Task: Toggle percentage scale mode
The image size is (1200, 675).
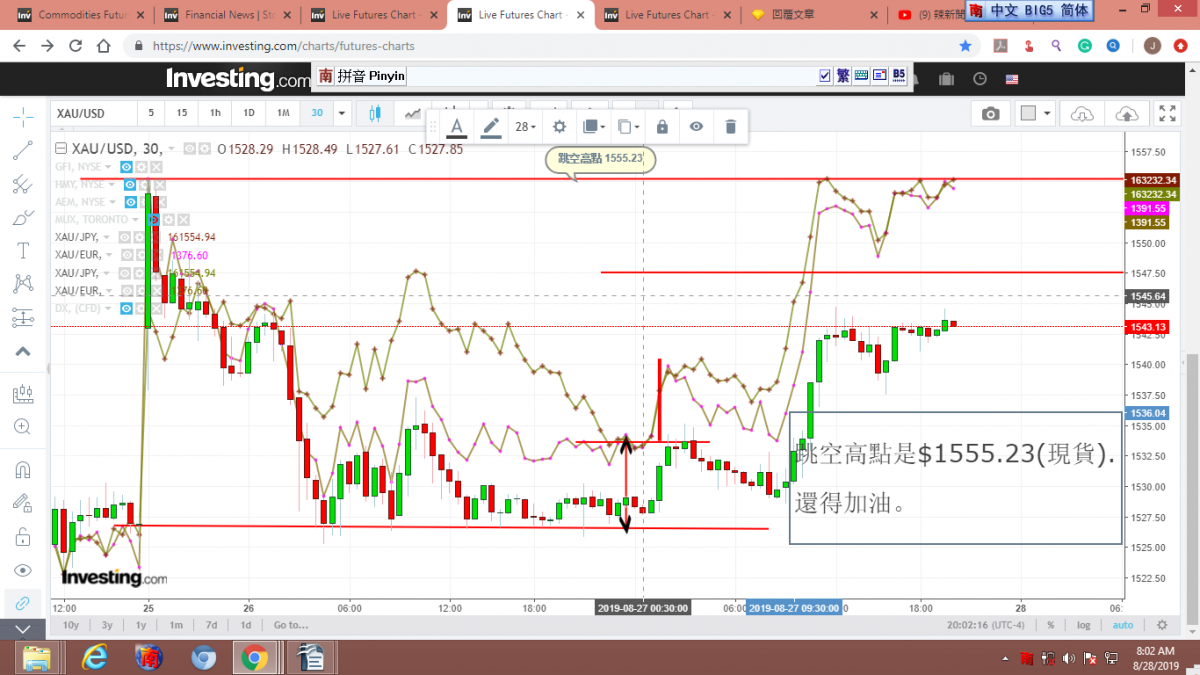Action: pyautogui.click(x=1051, y=625)
